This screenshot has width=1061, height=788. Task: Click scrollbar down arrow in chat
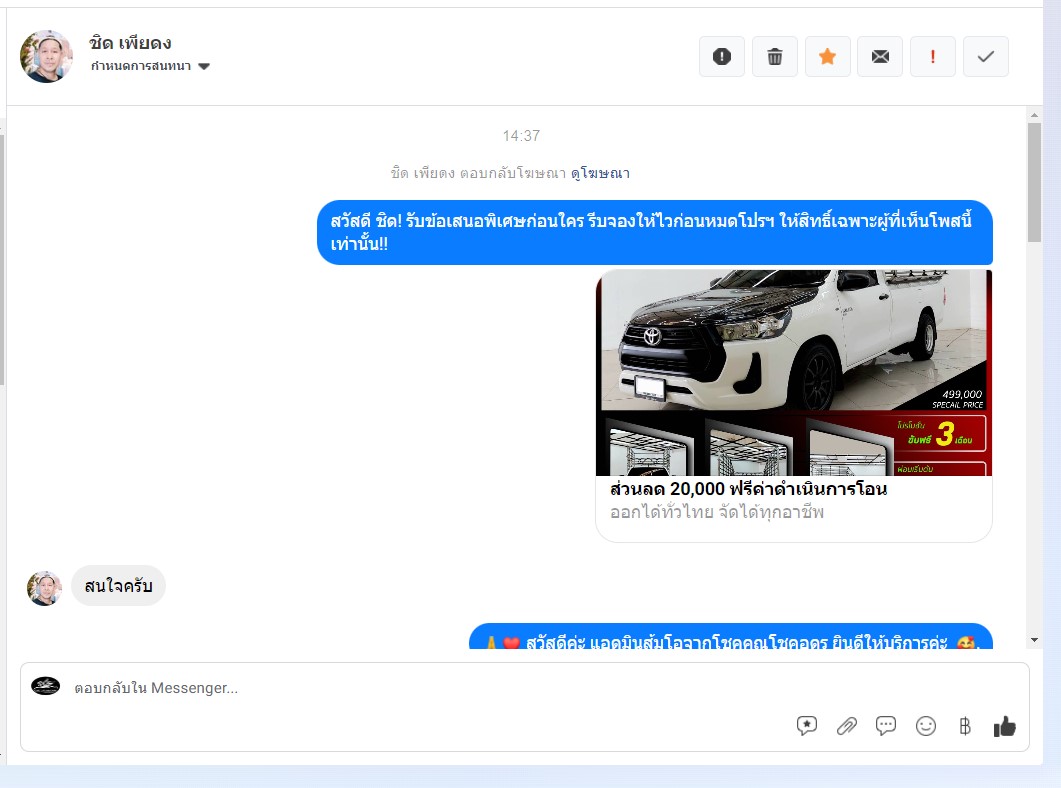pyautogui.click(x=1034, y=640)
